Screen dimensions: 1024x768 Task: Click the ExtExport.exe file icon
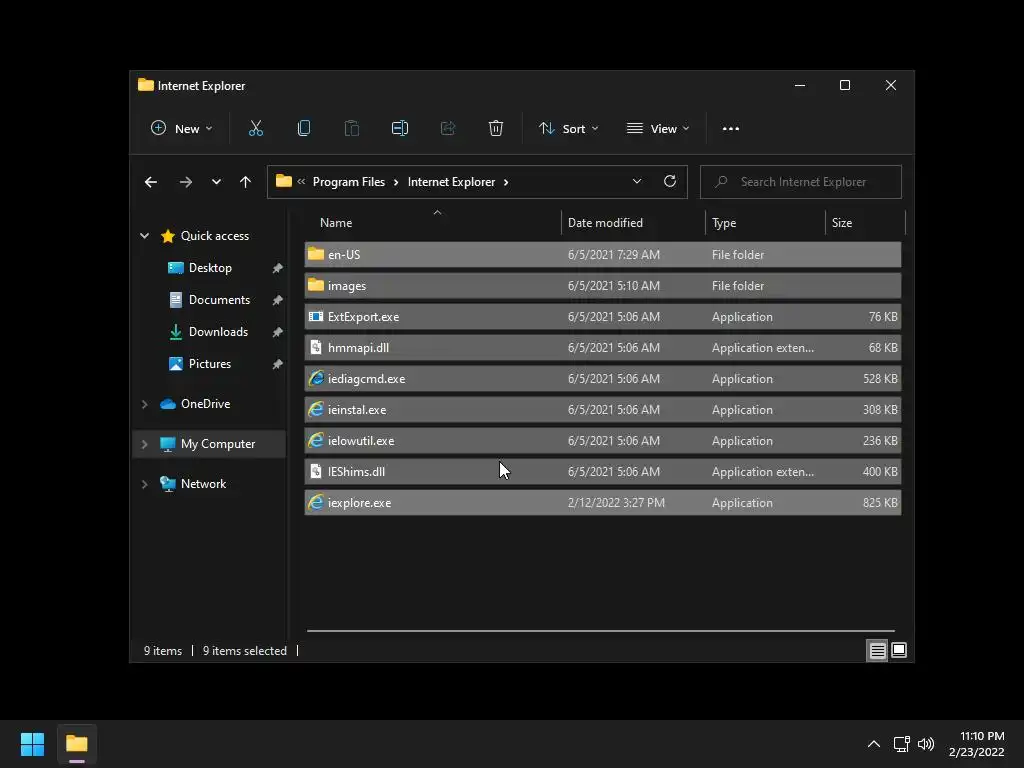(x=316, y=317)
